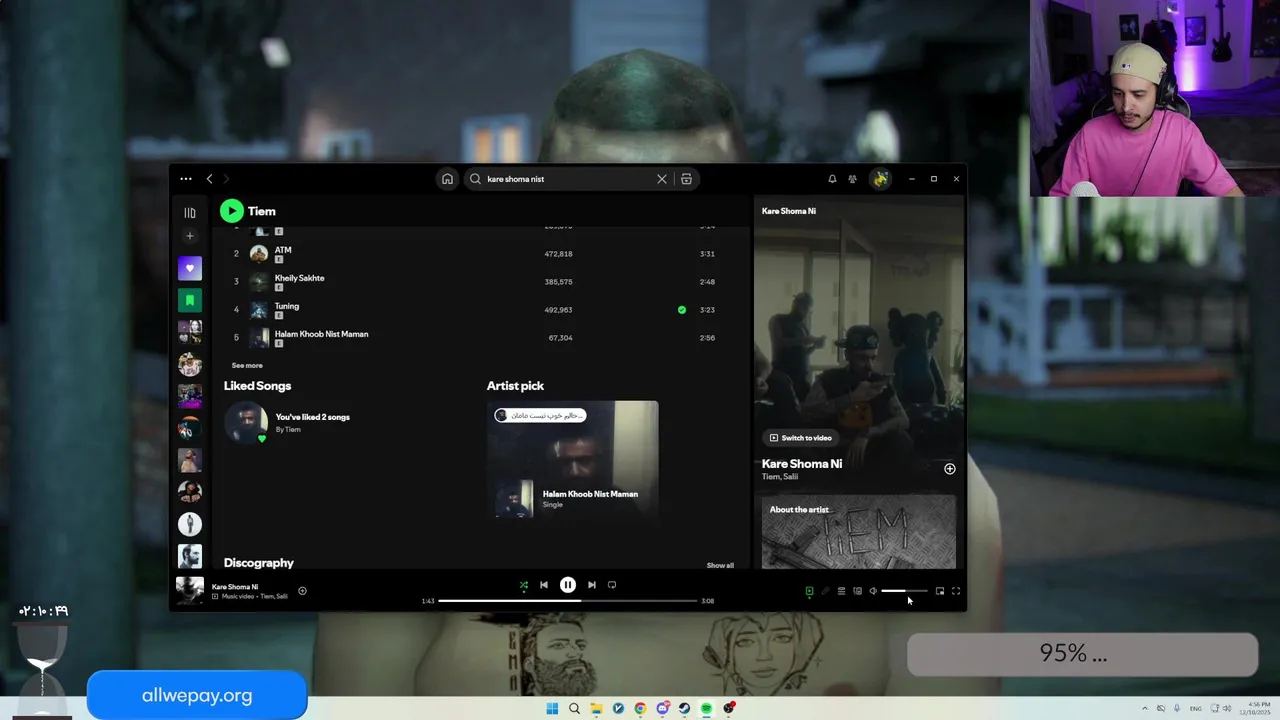
Task: Click Show all for Discography
Action: pyautogui.click(x=720, y=565)
